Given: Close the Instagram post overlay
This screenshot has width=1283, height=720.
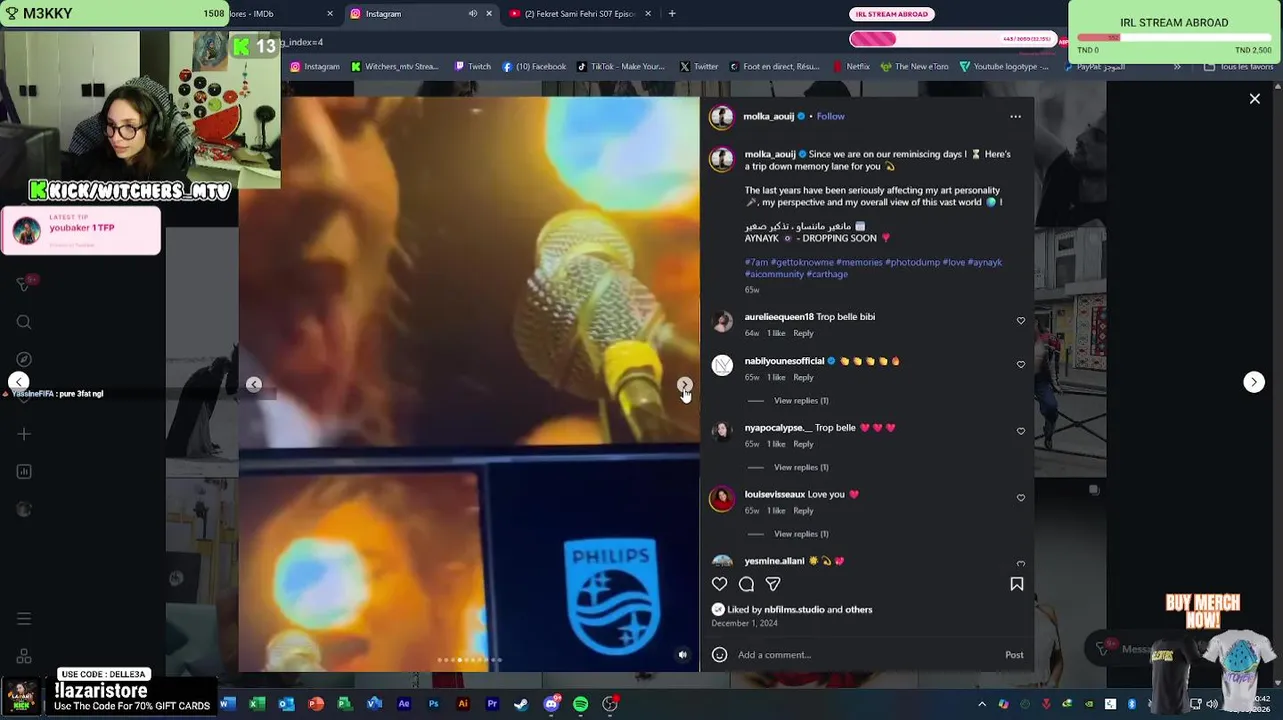Looking at the screenshot, I should coord(1254,99).
